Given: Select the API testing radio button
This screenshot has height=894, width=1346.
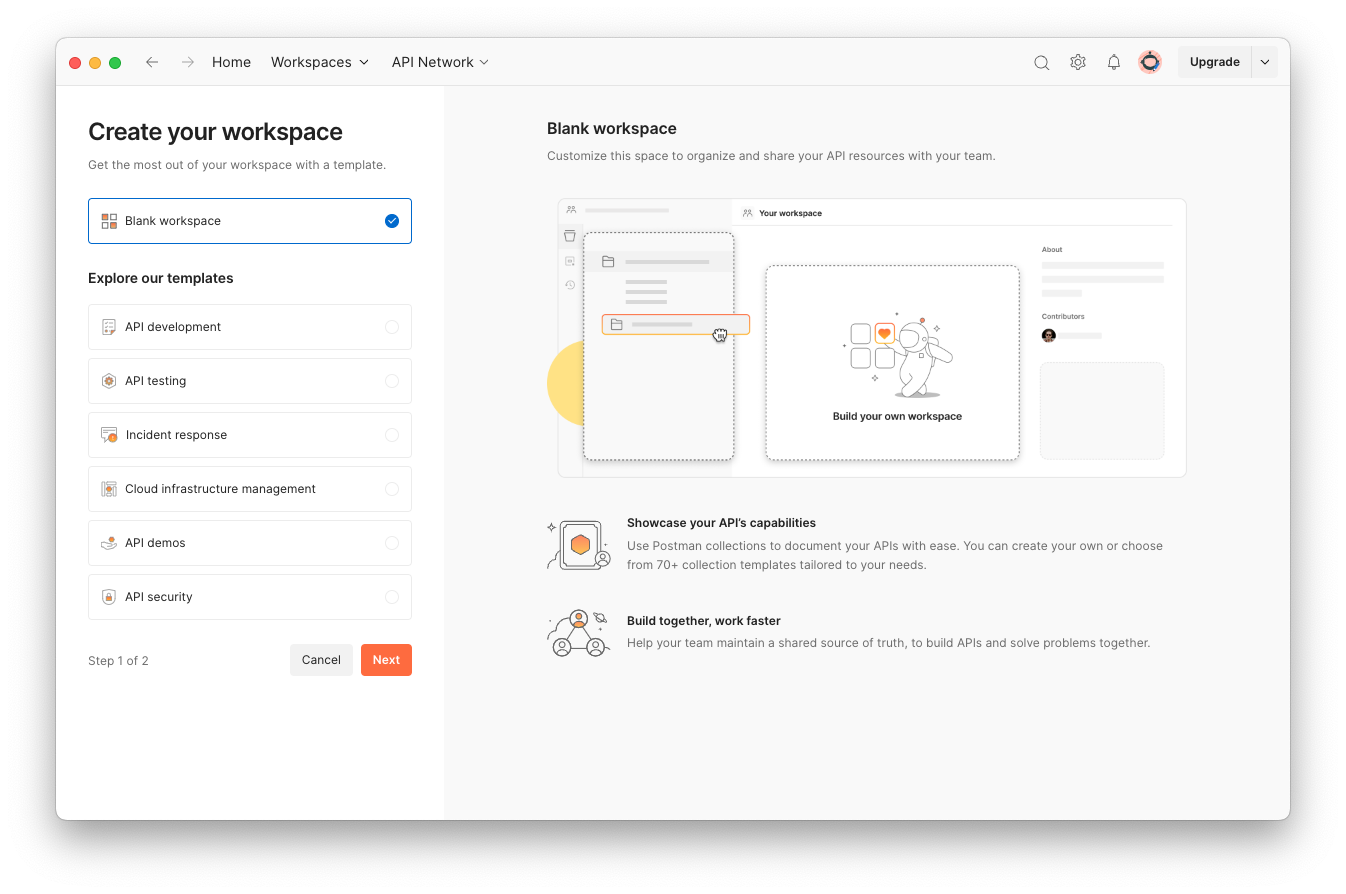Looking at the screenshot, I should click(x=392, y=381).
